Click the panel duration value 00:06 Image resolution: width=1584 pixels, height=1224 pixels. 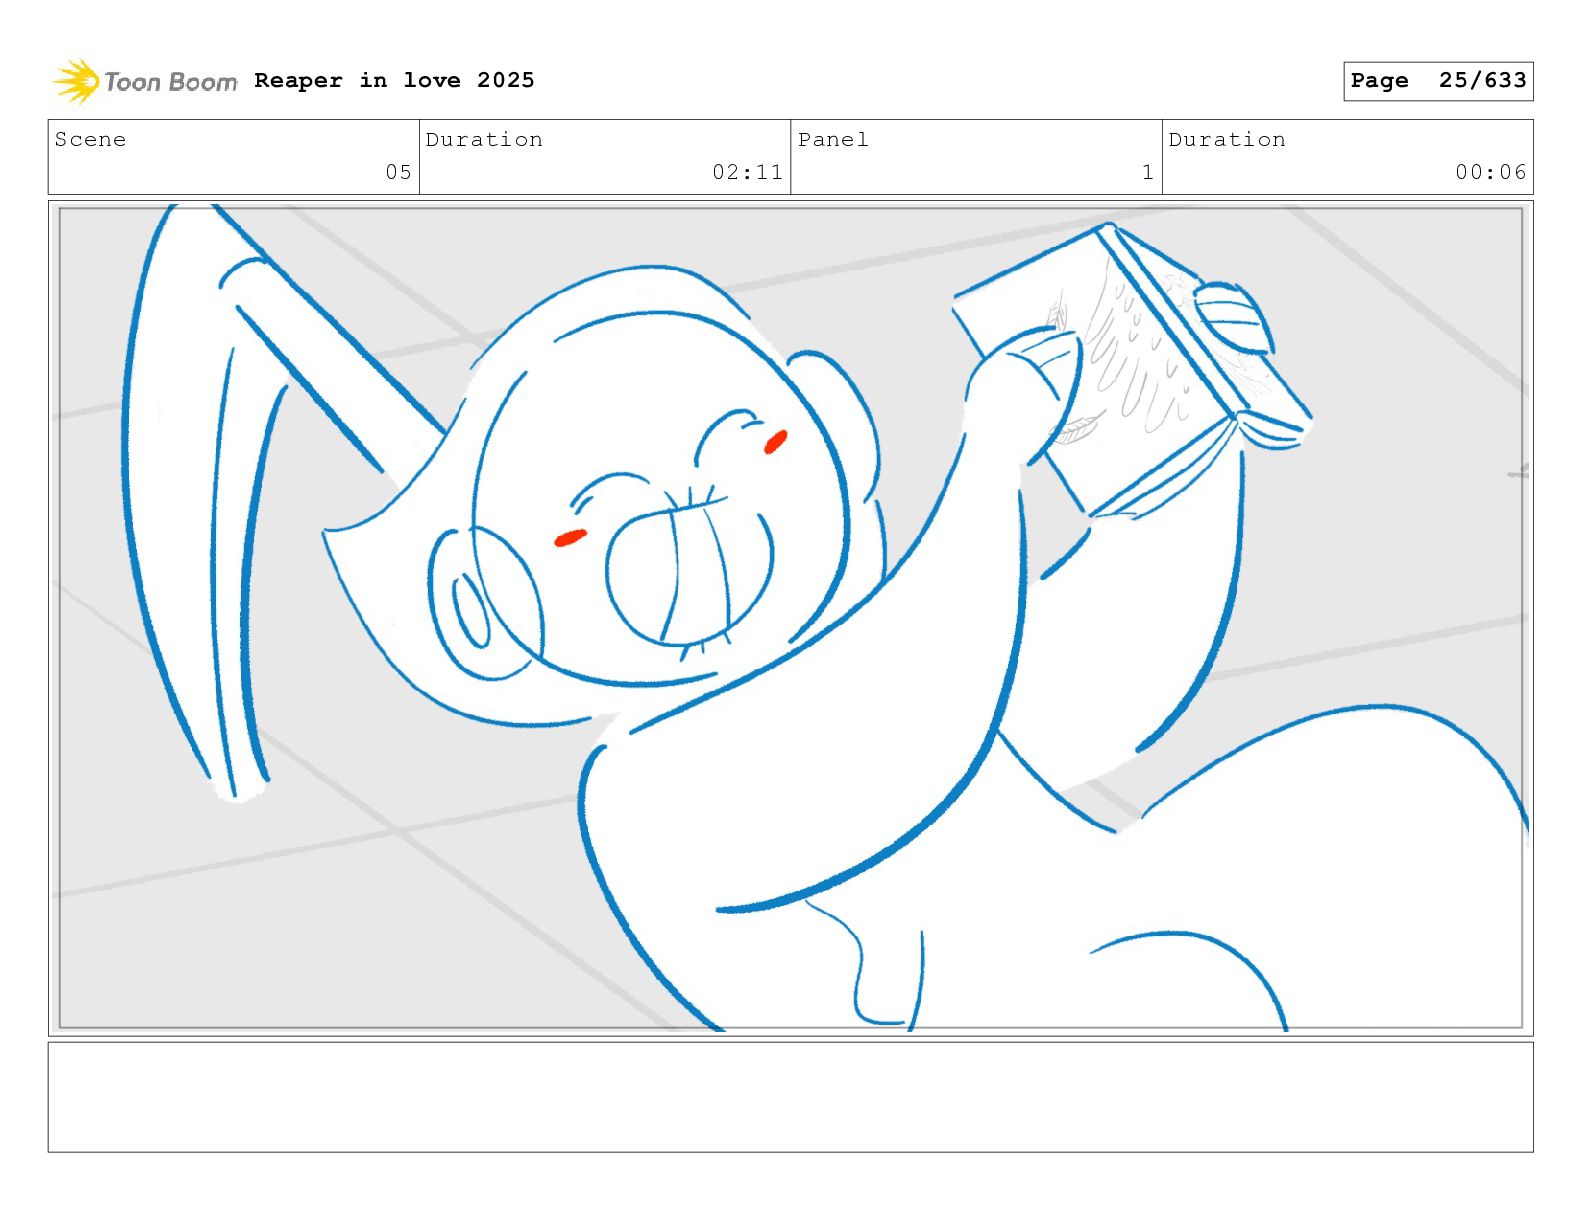tap(1491, 172)
